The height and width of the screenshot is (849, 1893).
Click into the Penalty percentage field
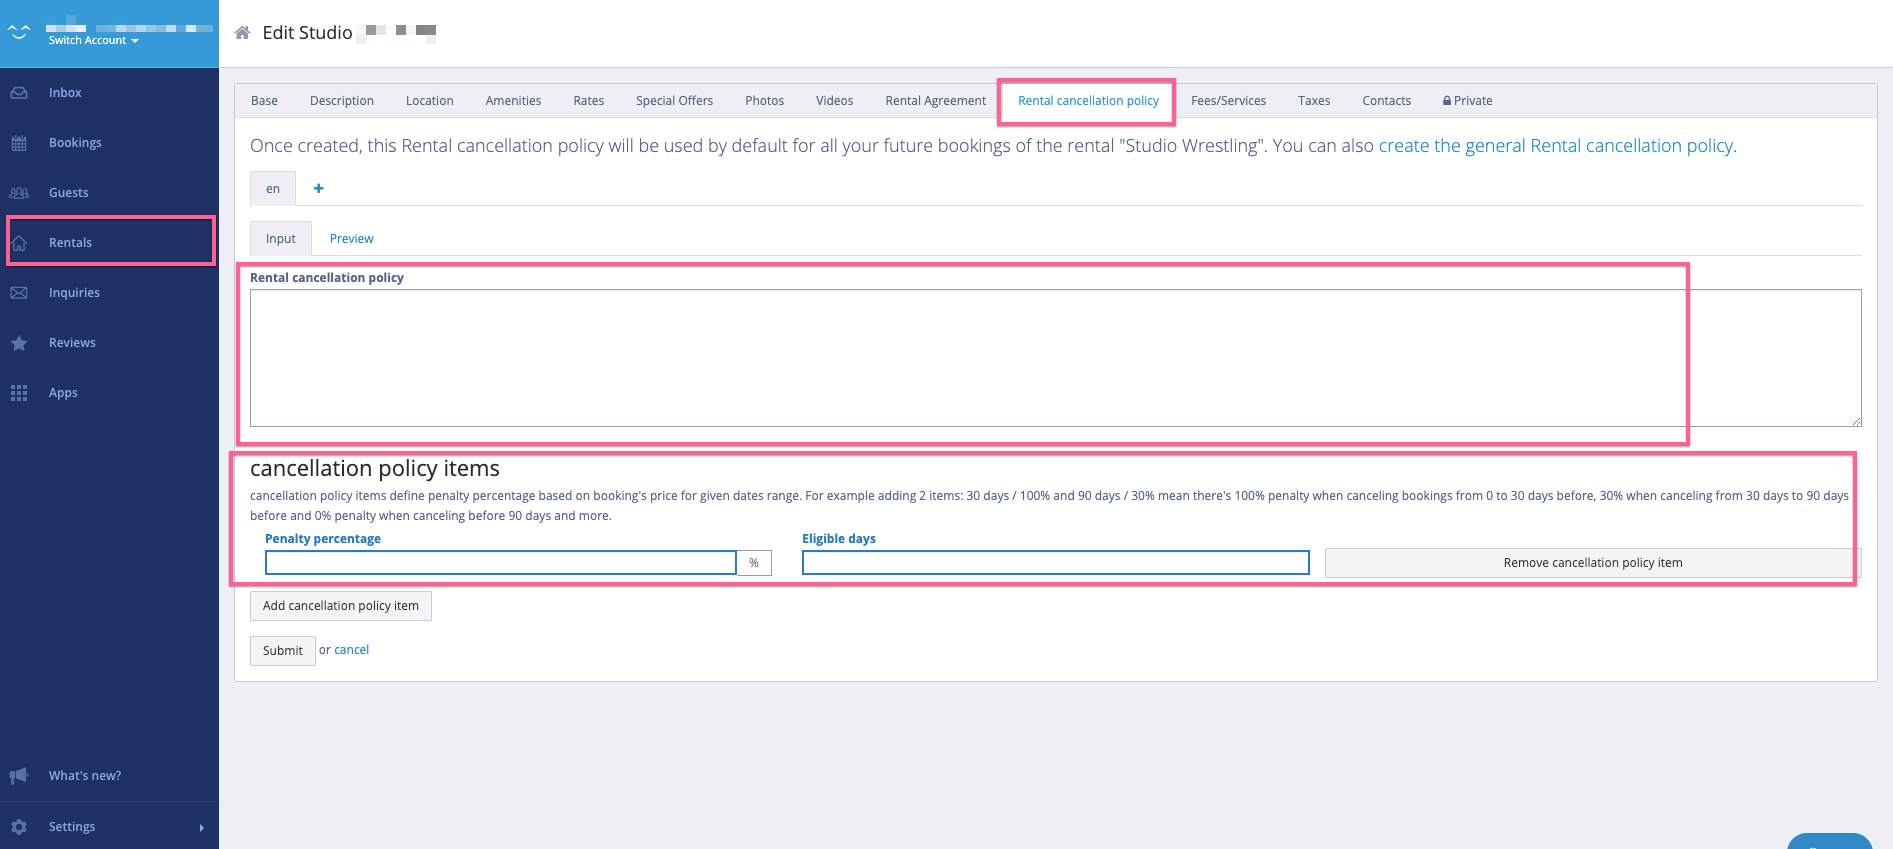pos(500,563)
